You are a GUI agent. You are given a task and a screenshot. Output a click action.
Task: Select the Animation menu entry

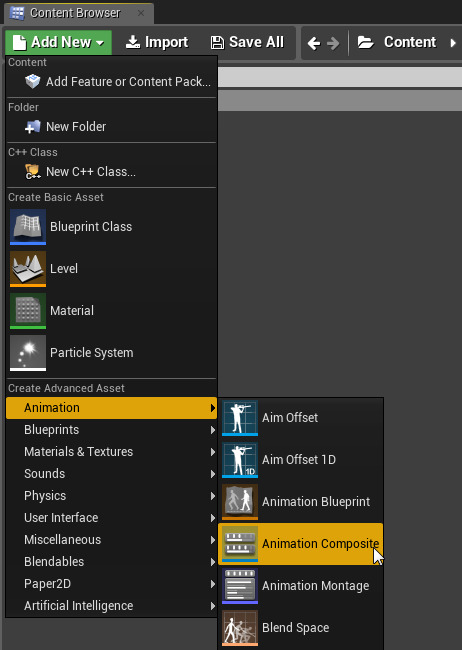[x=112, y=408]
